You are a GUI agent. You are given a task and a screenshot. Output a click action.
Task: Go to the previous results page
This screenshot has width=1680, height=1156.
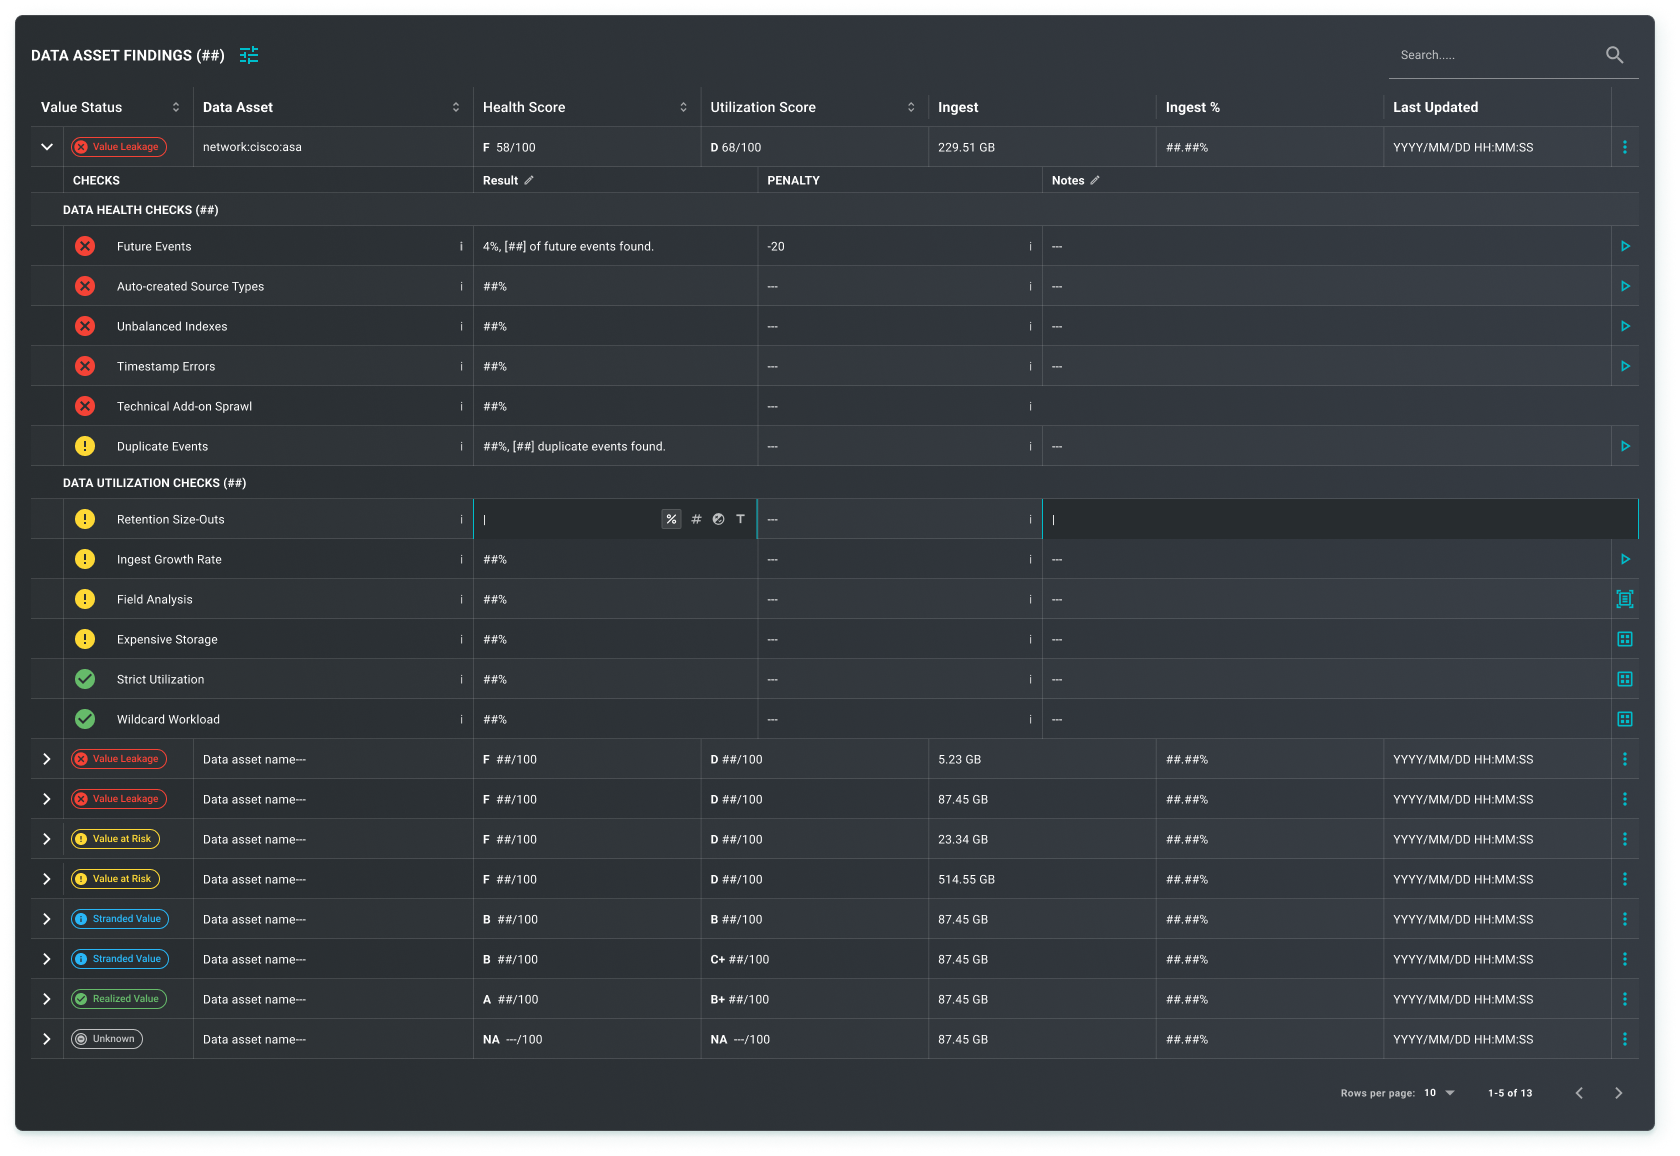pyautogui.click(x=1579, y=1093)
